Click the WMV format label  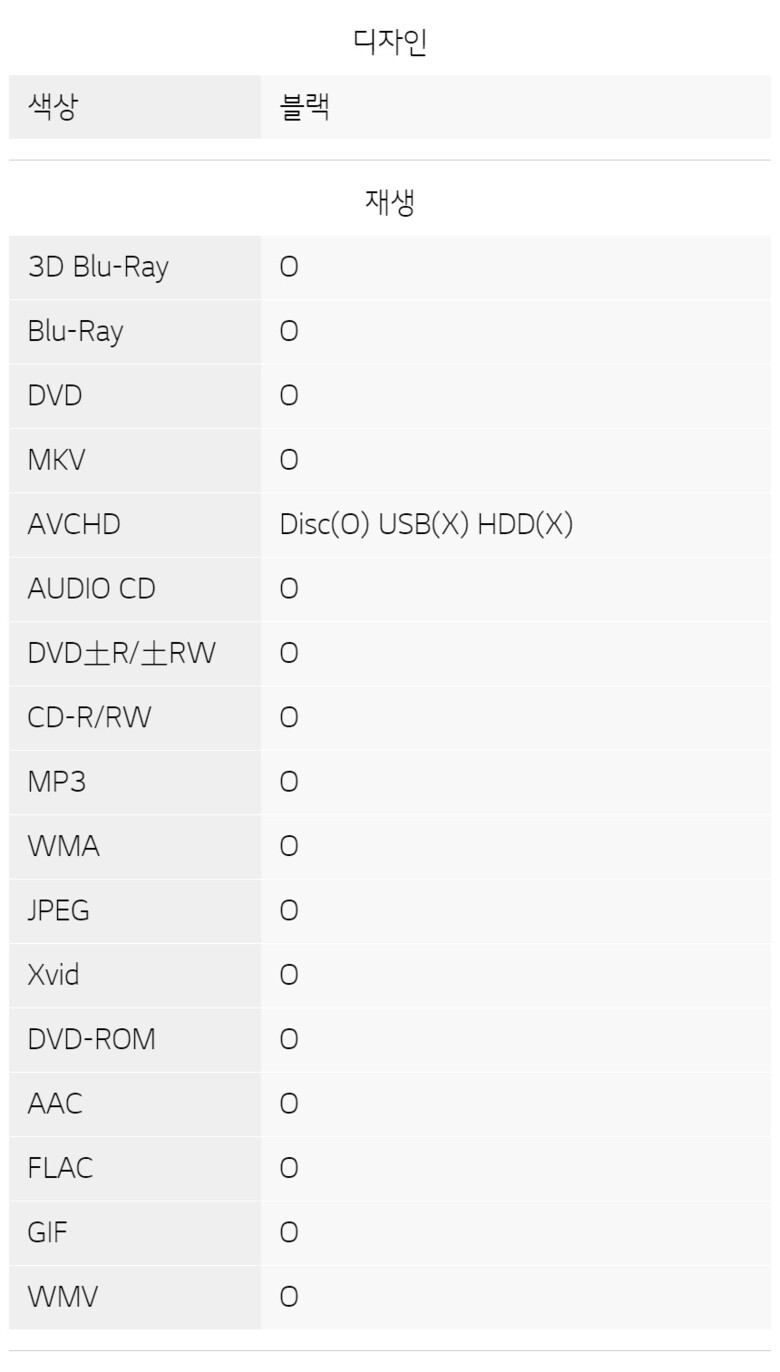pyautogui.click(x=63, y=1297)
